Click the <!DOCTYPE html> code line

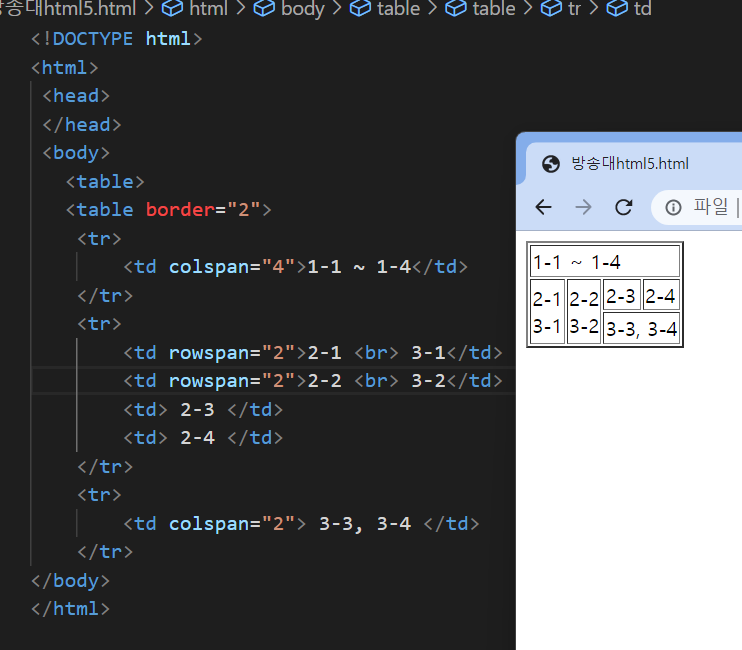(116, 39)
